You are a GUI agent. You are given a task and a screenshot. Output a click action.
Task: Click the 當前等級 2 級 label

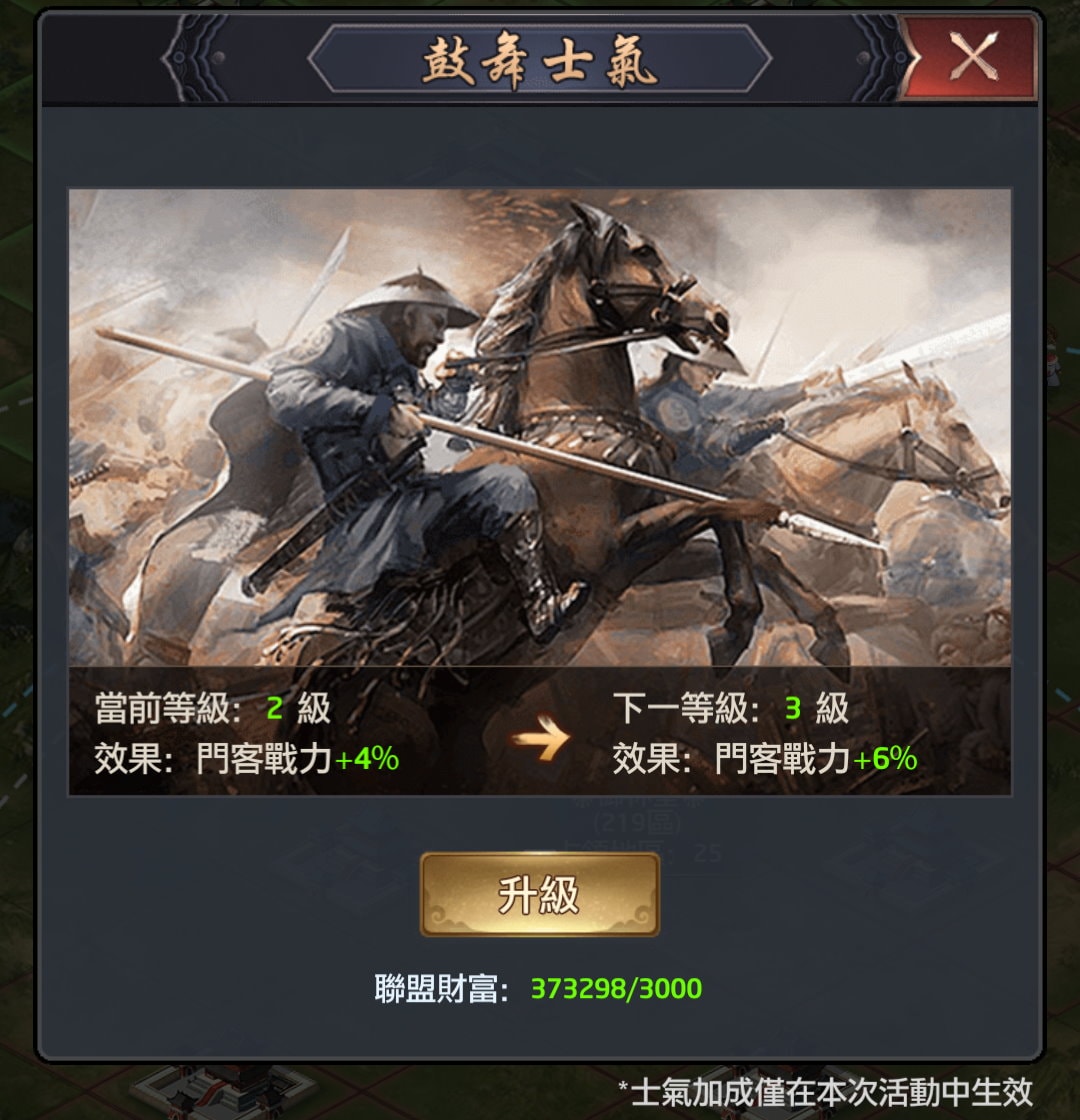pyautogui.click(x=212, y=709)
